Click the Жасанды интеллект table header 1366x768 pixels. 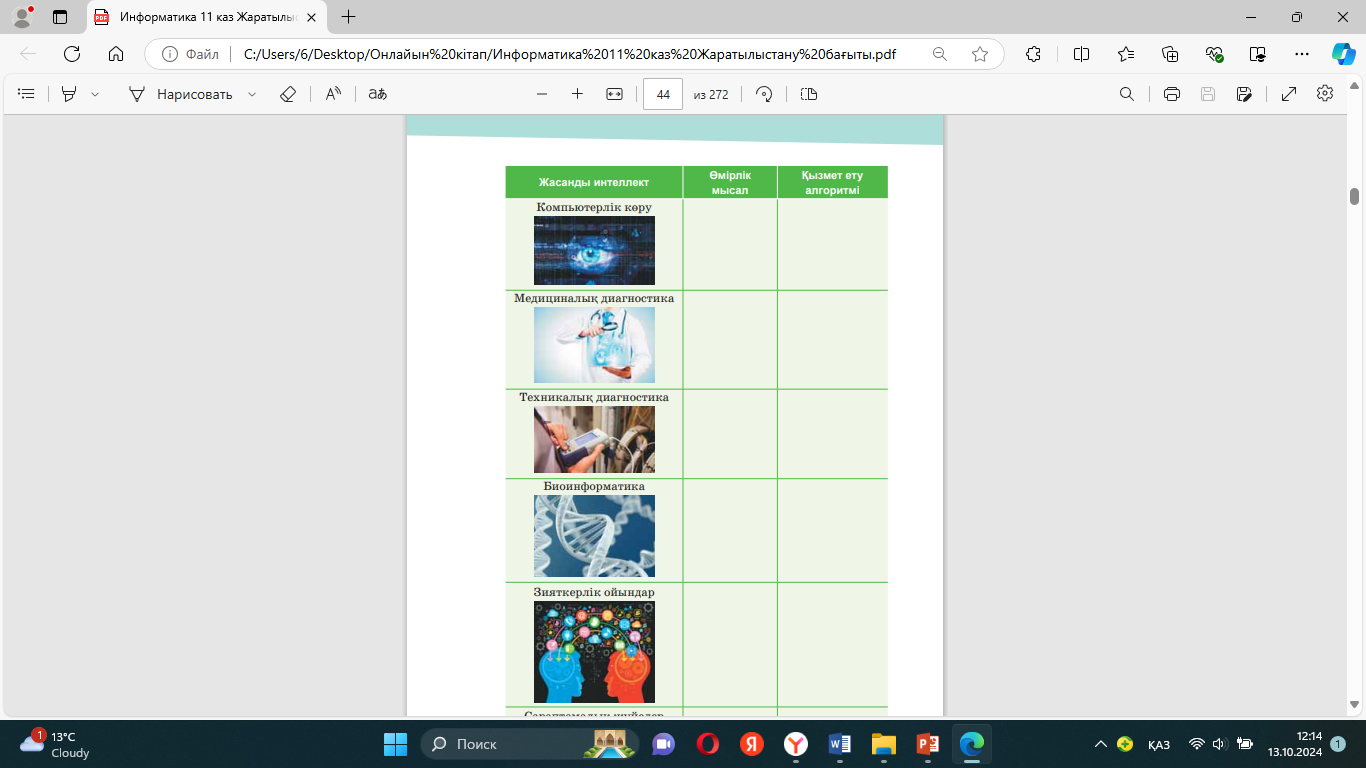pyautogui.click(x=594, y=182)
